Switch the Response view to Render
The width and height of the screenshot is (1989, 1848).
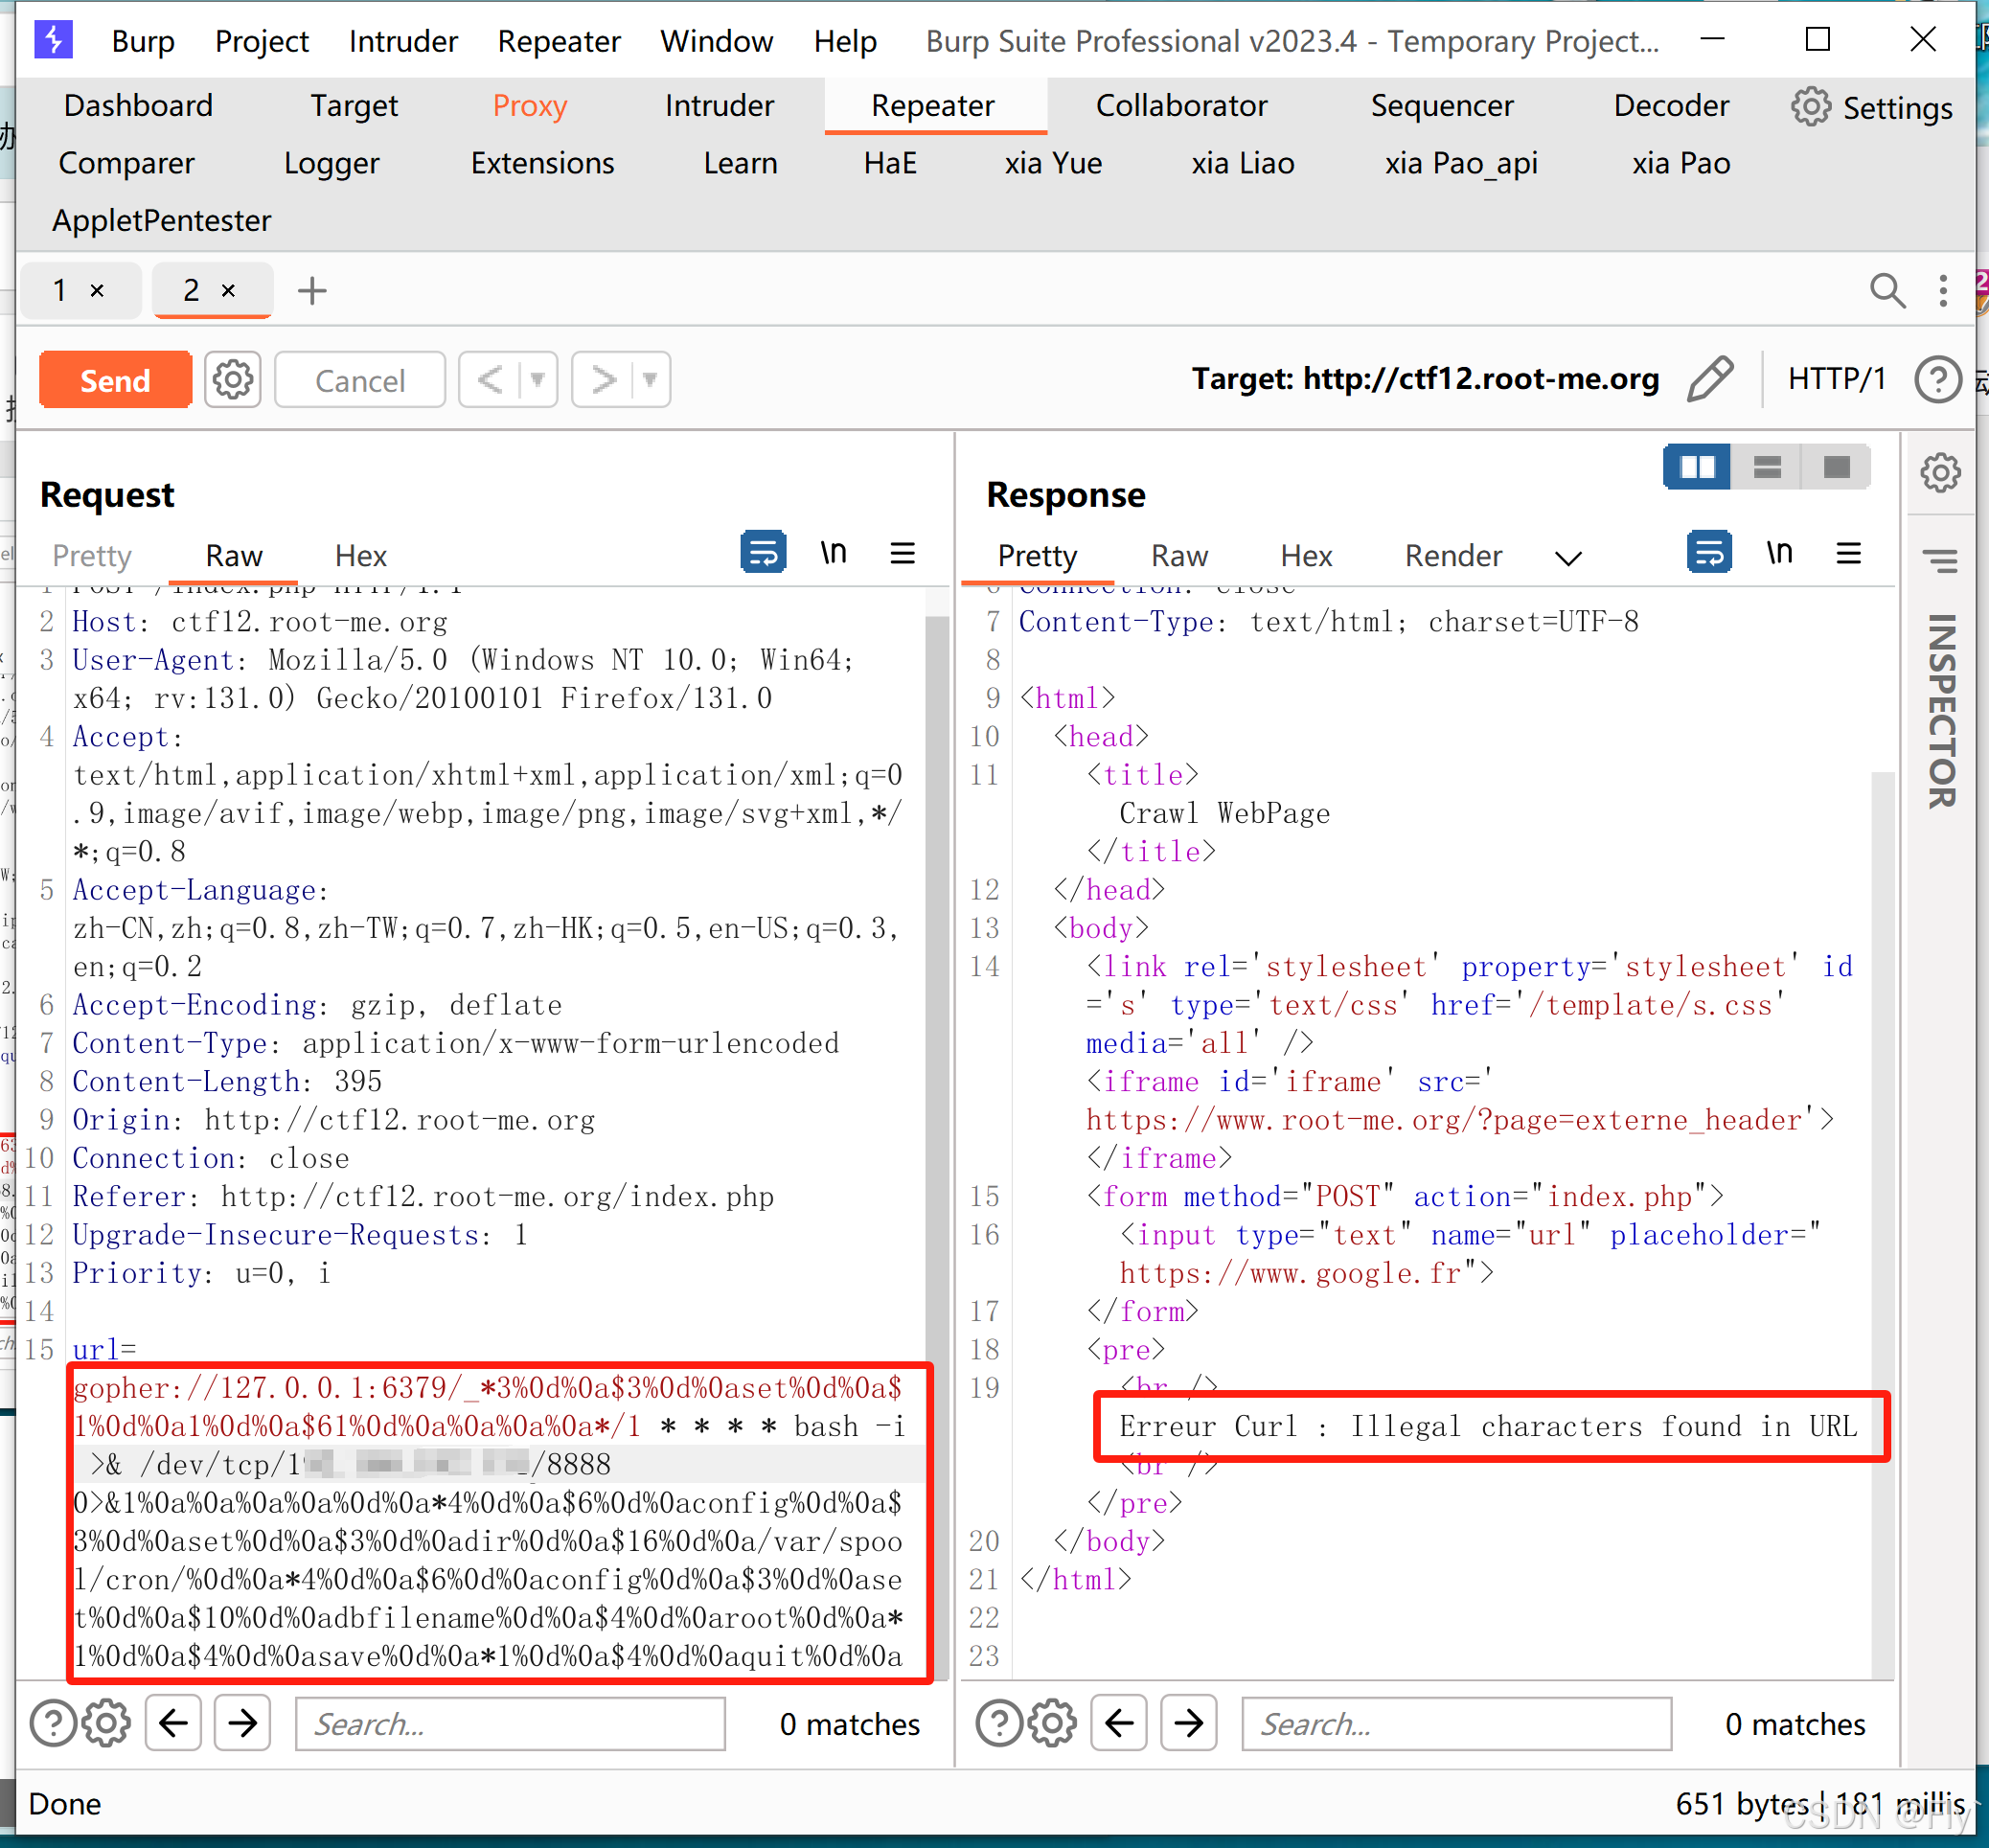click(1453, 555)
